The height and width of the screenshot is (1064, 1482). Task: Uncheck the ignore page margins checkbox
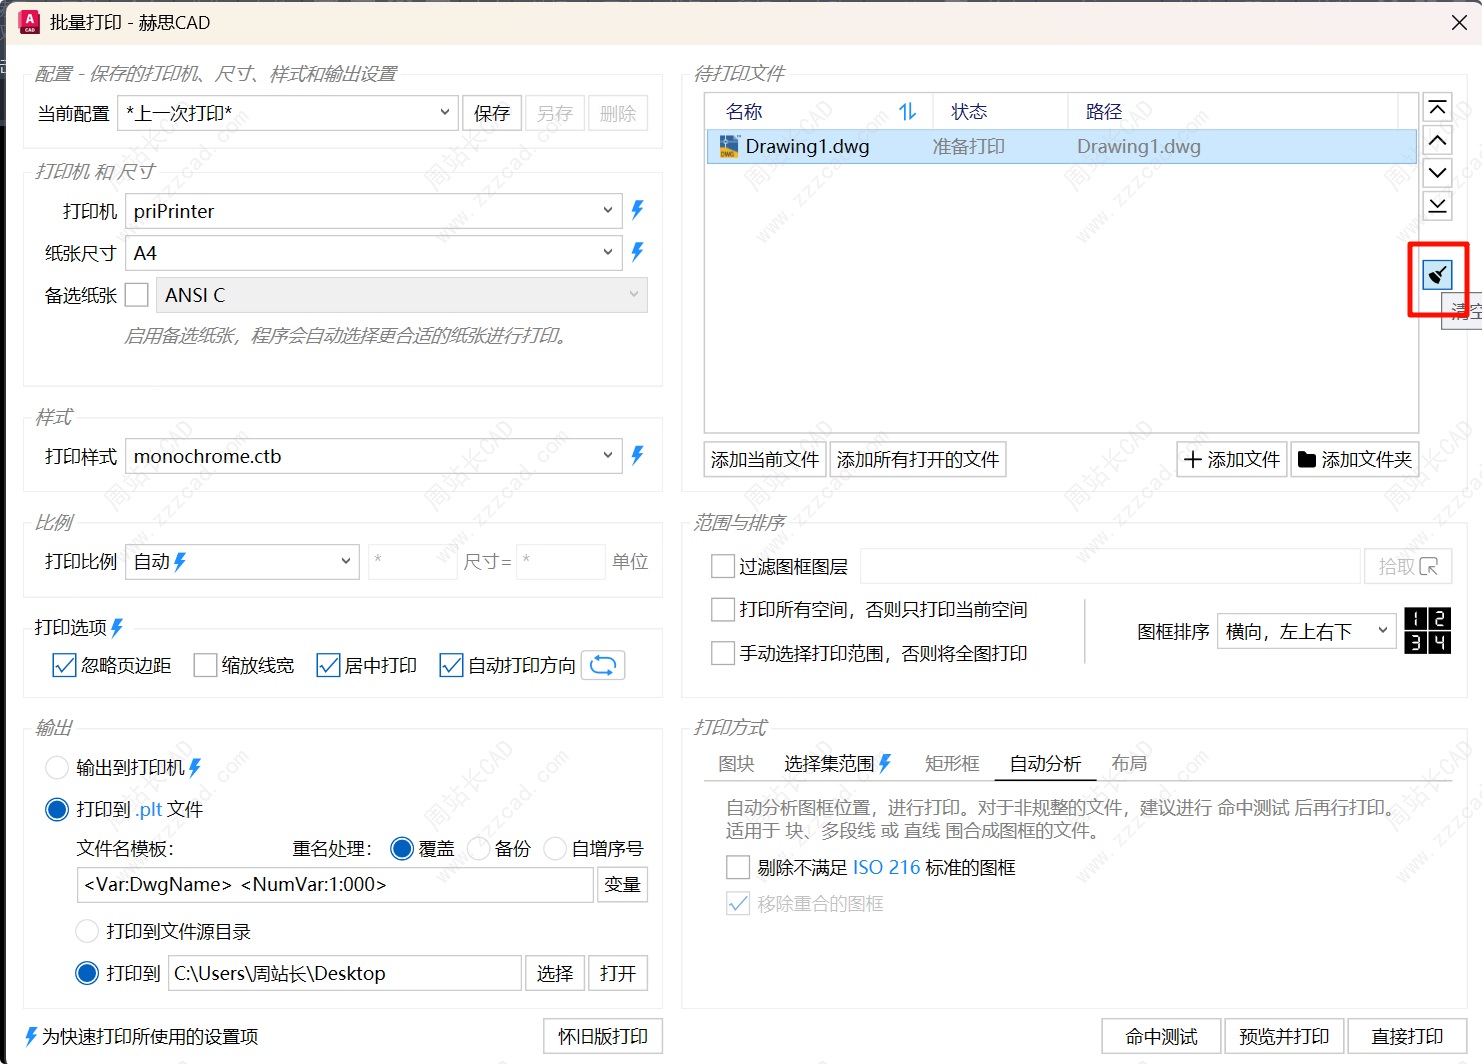coord(64,665)
